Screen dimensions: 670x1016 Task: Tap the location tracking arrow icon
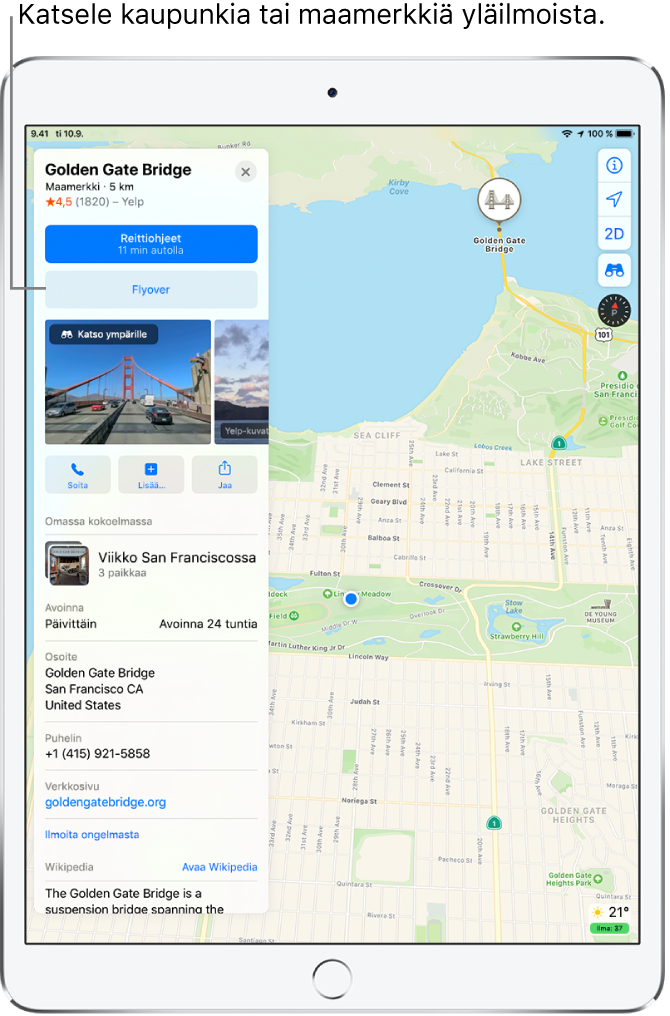point(614,200)
